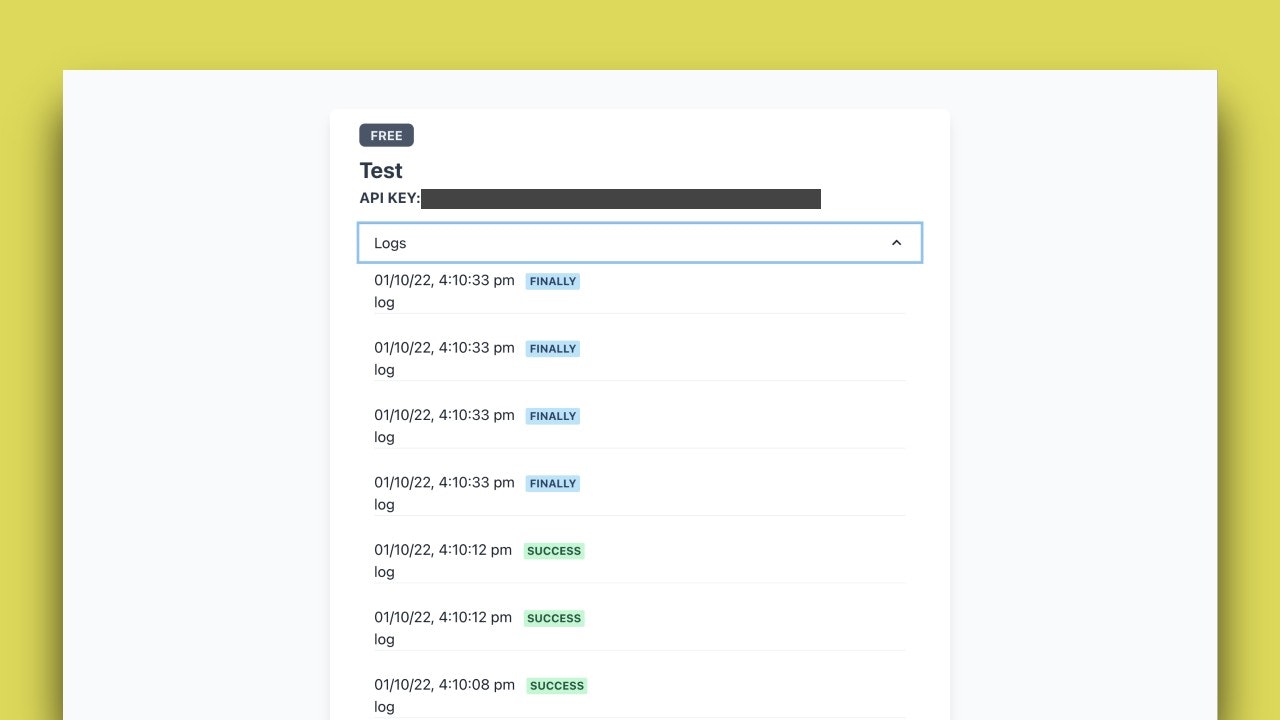This screenshot has width=1280, height=720.
Task: Click the log message at 4:10:12 pm
Action: (384, 571)
